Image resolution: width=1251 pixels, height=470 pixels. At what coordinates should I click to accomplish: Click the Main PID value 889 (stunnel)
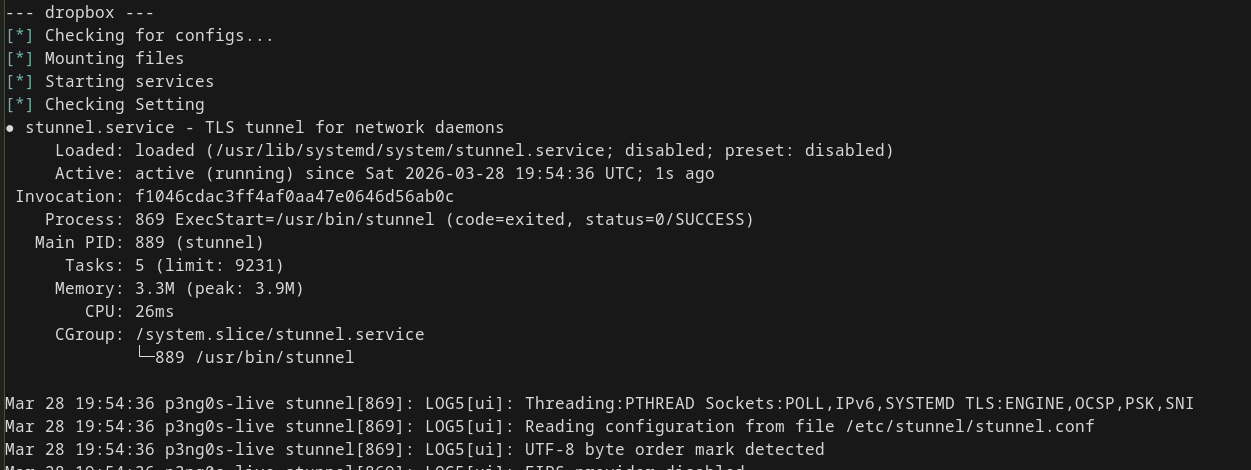click(199, 243)
